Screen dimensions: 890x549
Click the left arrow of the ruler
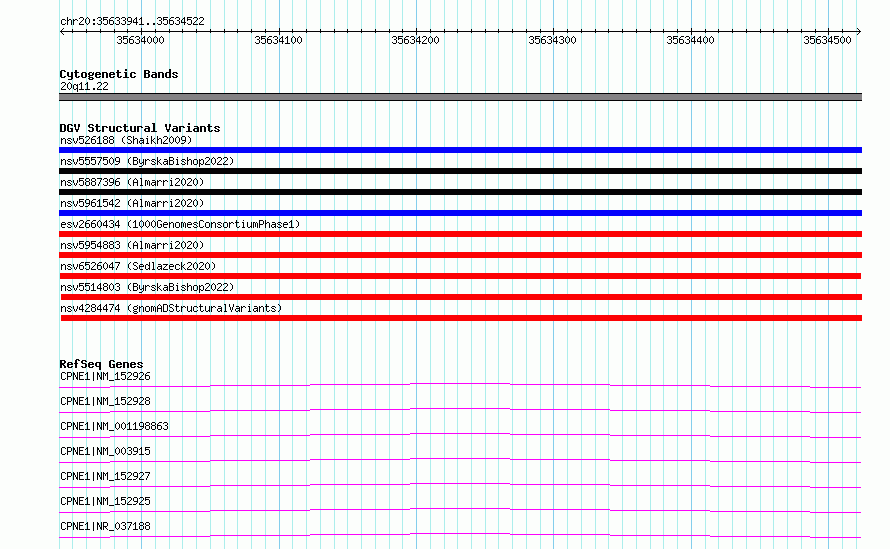pyautogui.click(x=62, y=32)
